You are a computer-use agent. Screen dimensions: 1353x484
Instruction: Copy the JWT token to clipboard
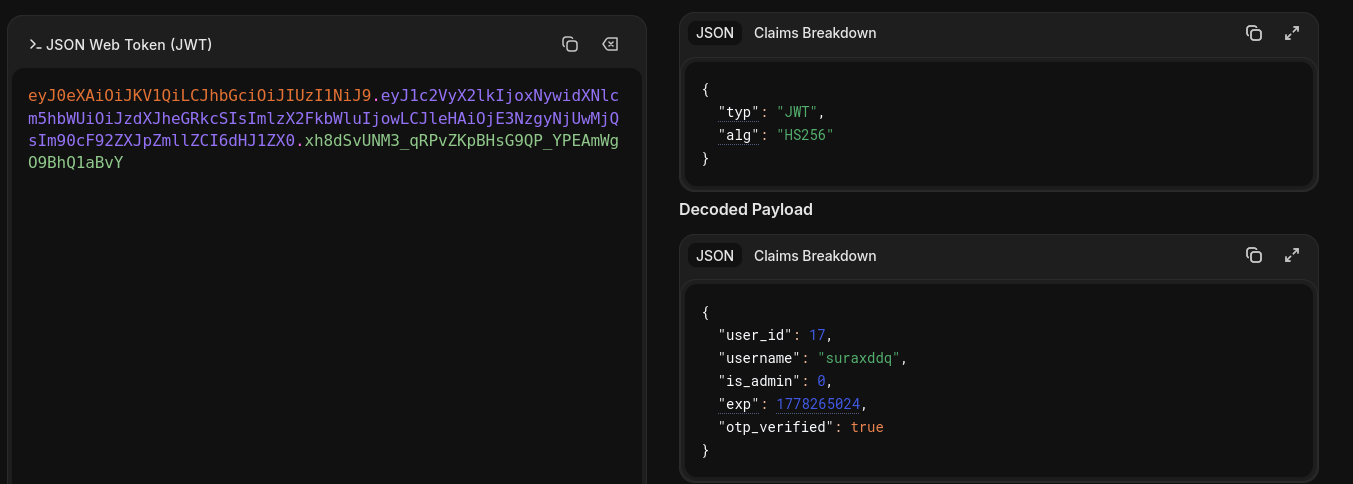click(x=570, y=44)
